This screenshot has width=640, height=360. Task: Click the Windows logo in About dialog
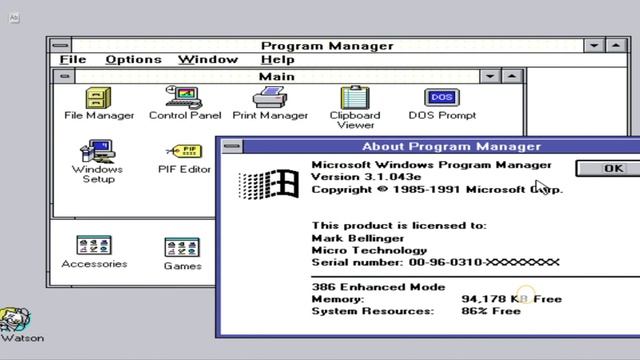[269, 184]
